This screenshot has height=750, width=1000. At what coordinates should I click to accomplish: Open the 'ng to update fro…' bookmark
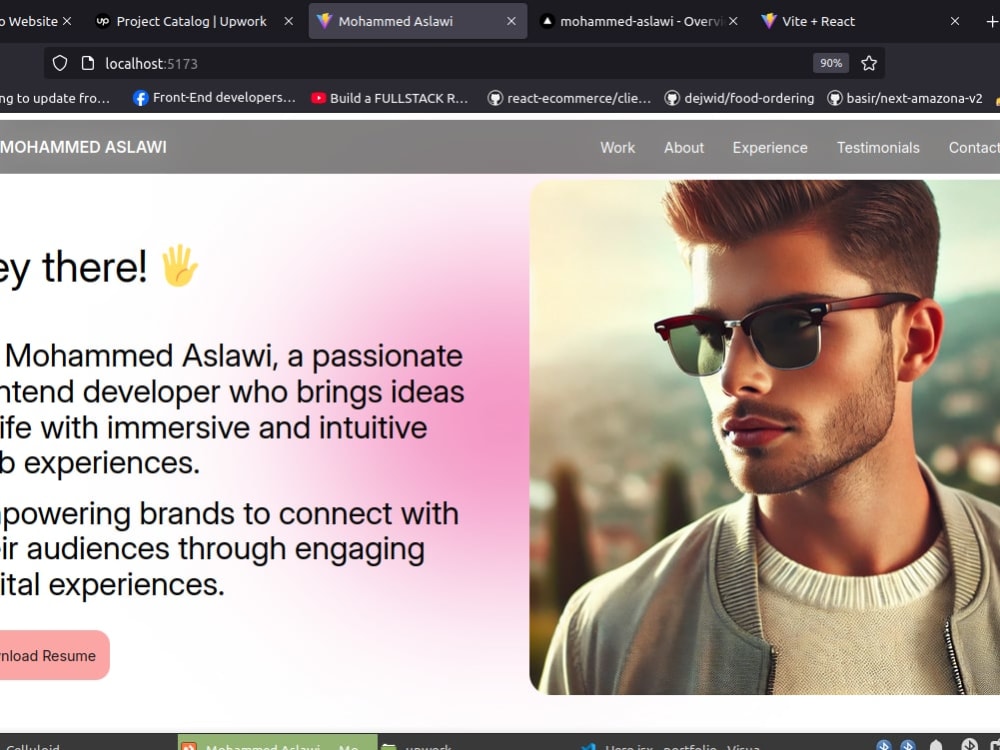tap(55, 98)
